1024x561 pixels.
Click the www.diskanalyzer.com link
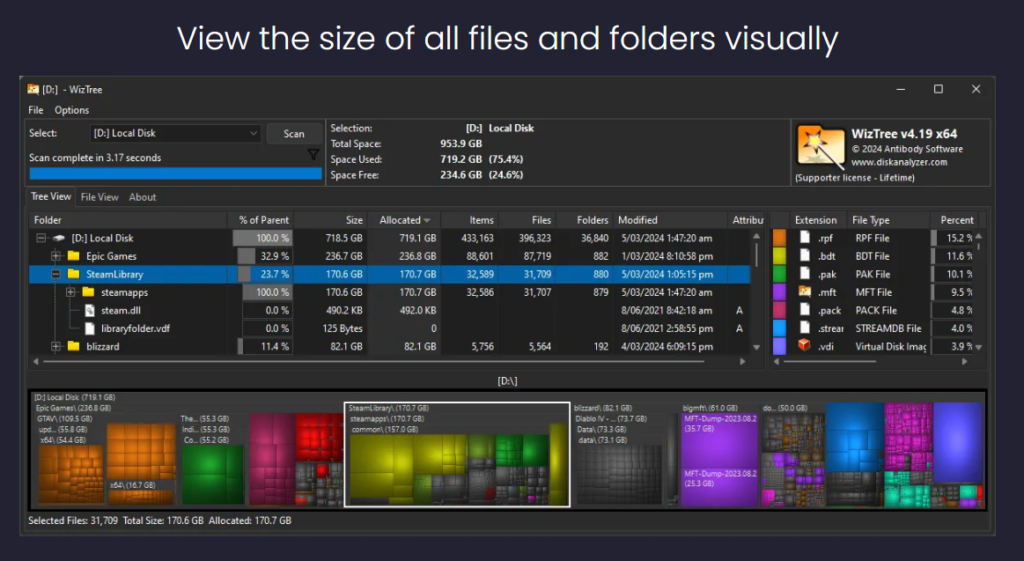coord(899,162)
